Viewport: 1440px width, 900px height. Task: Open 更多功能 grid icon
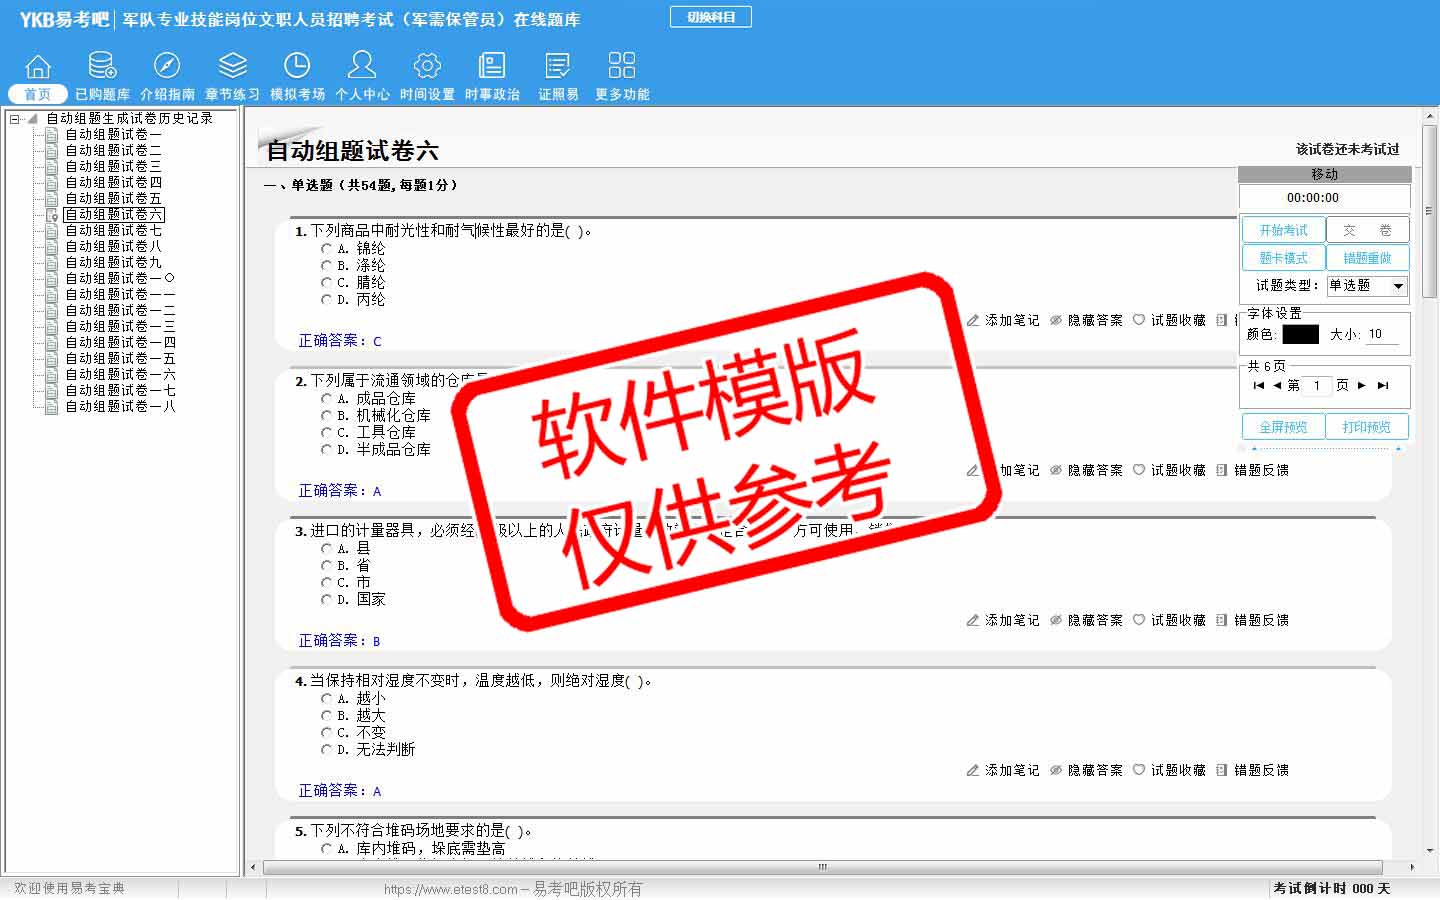622,66
